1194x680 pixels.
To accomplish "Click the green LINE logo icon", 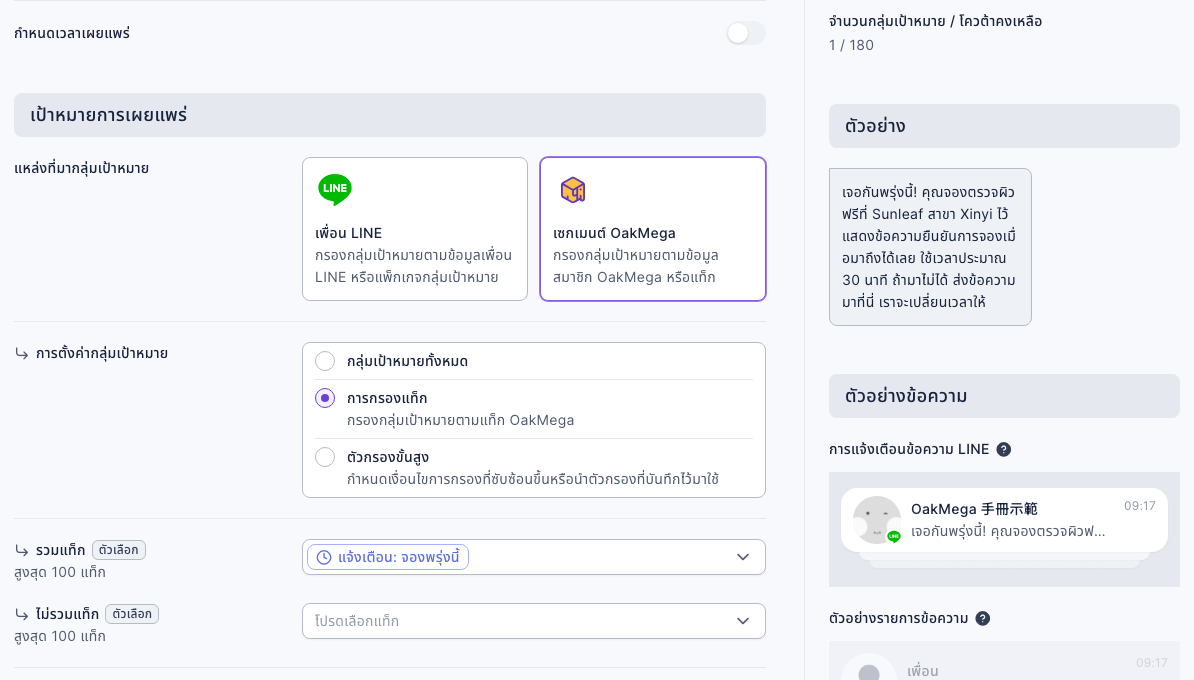I will pos(335,189).
